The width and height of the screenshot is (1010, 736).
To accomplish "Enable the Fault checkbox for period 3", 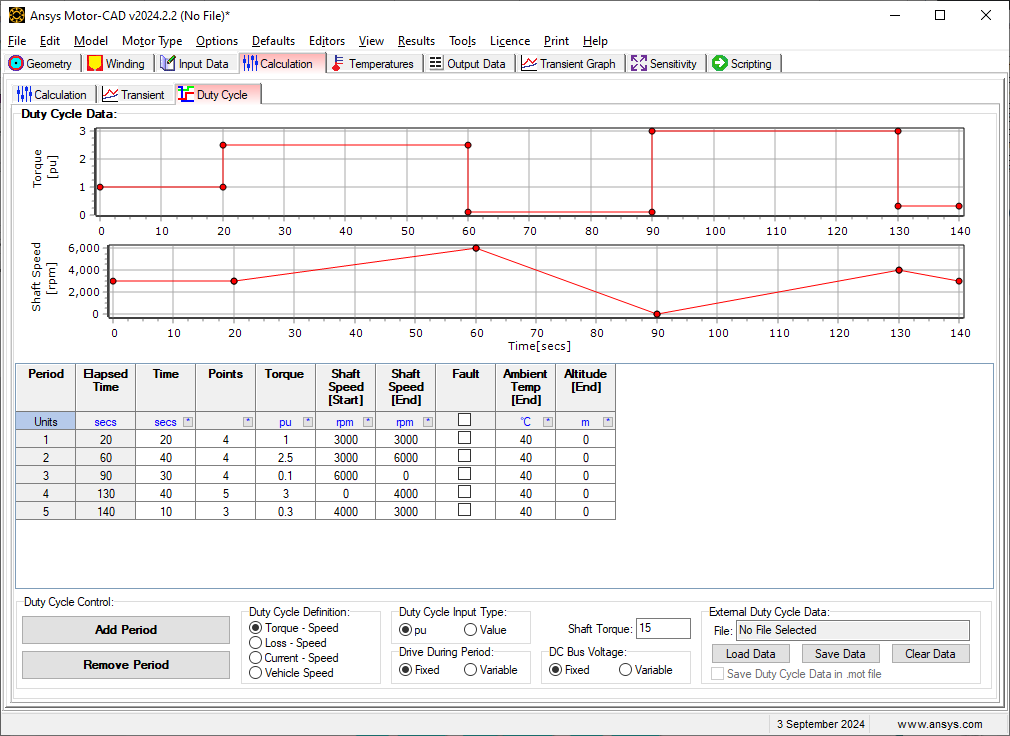I will 465,474.
